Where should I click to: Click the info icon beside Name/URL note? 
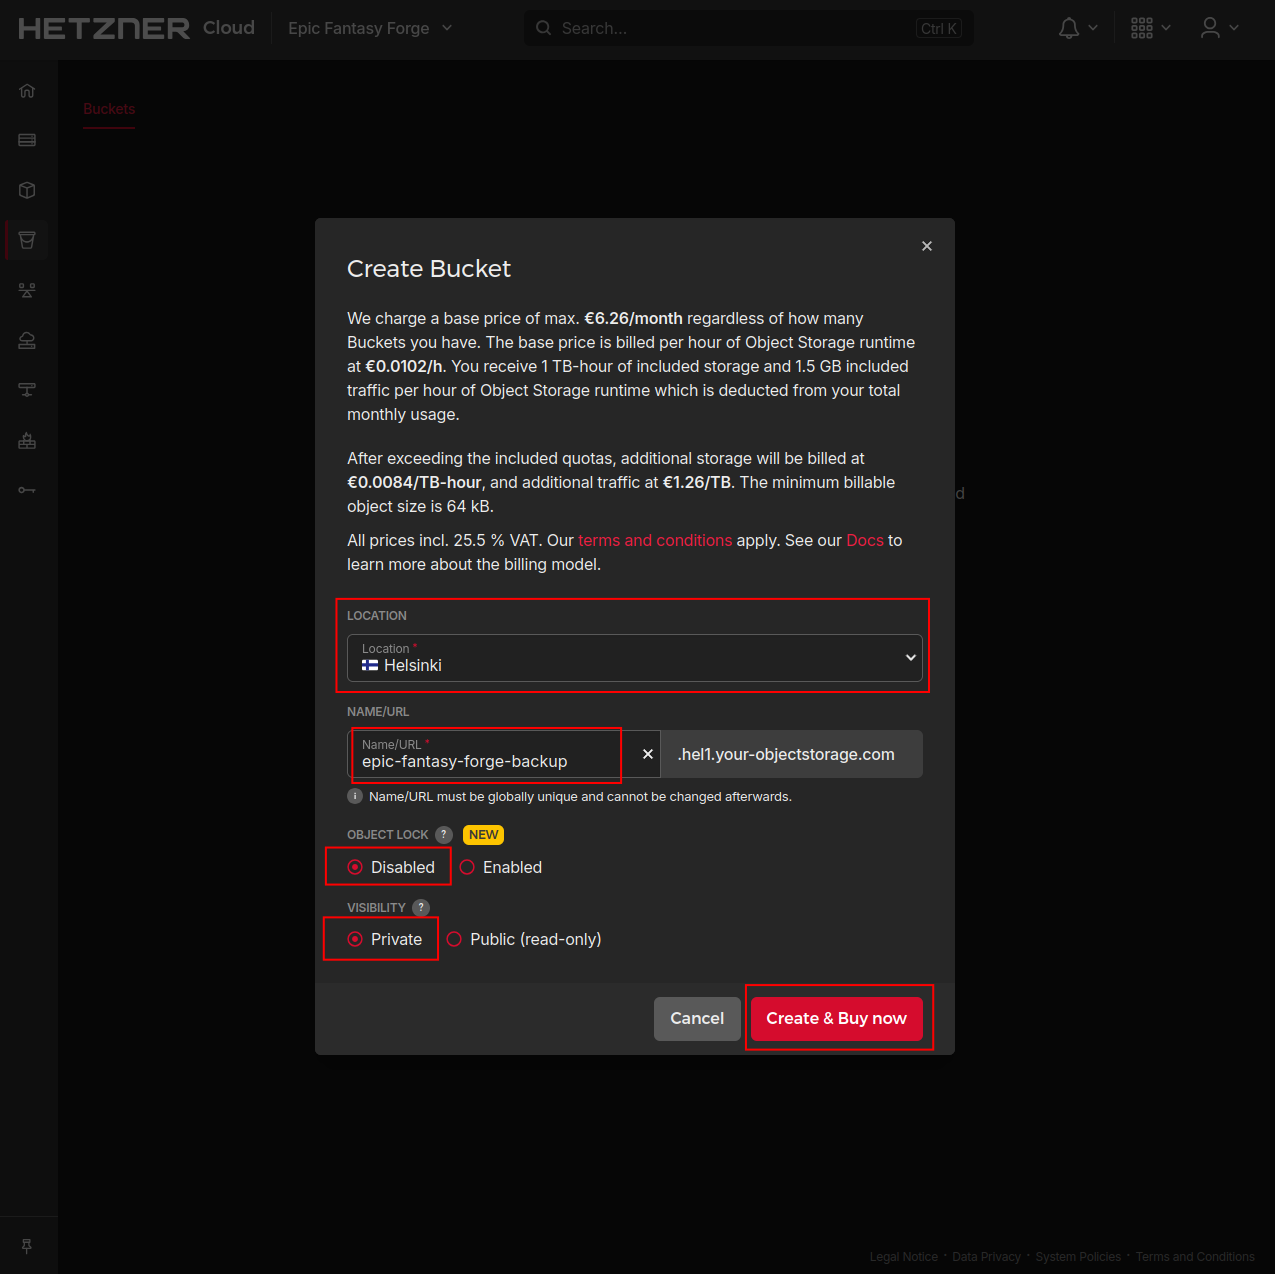pyautogui.click(x=355, y=796)
